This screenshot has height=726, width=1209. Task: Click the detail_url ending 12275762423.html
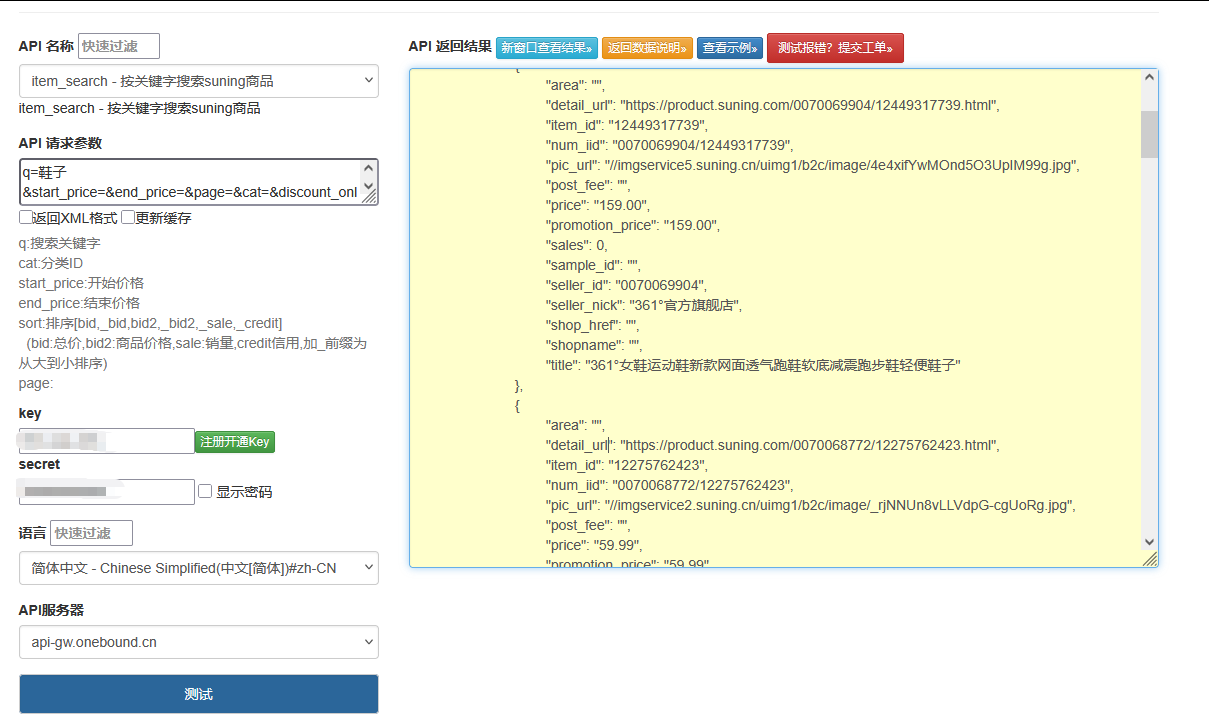coord(773,445)
